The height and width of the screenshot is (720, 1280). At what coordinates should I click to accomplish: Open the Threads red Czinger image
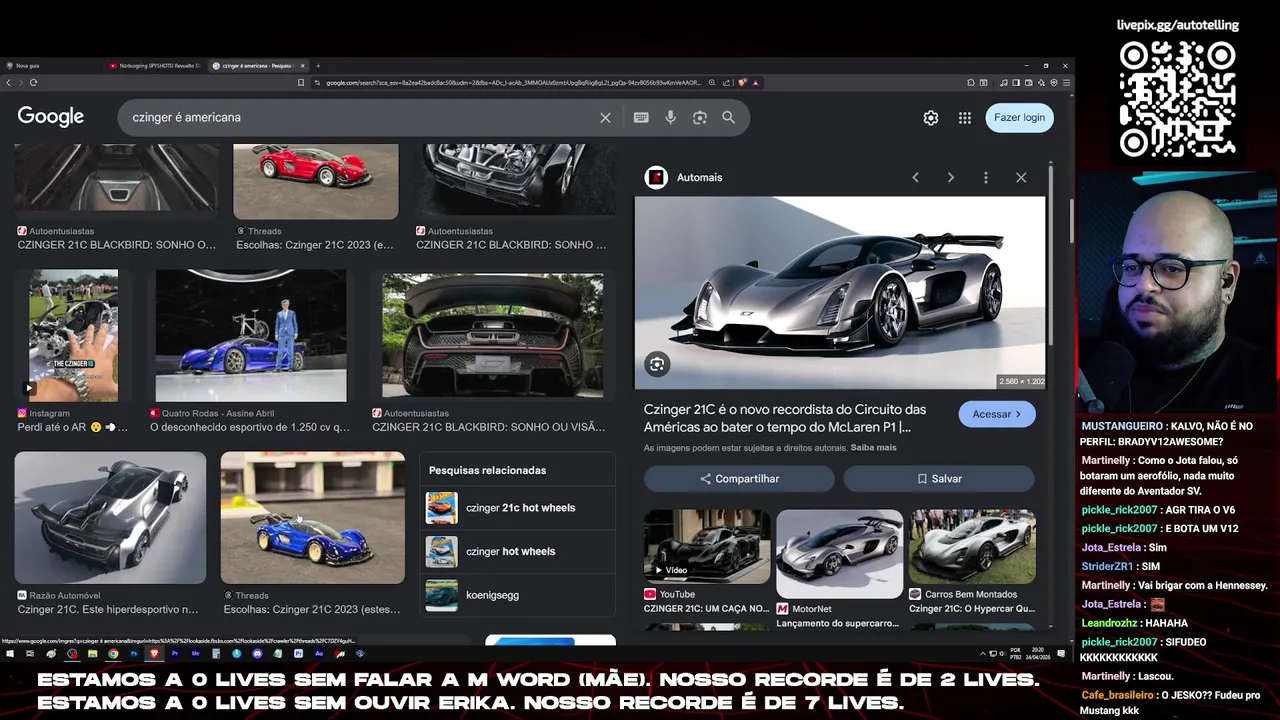click(x=316, y=181)
